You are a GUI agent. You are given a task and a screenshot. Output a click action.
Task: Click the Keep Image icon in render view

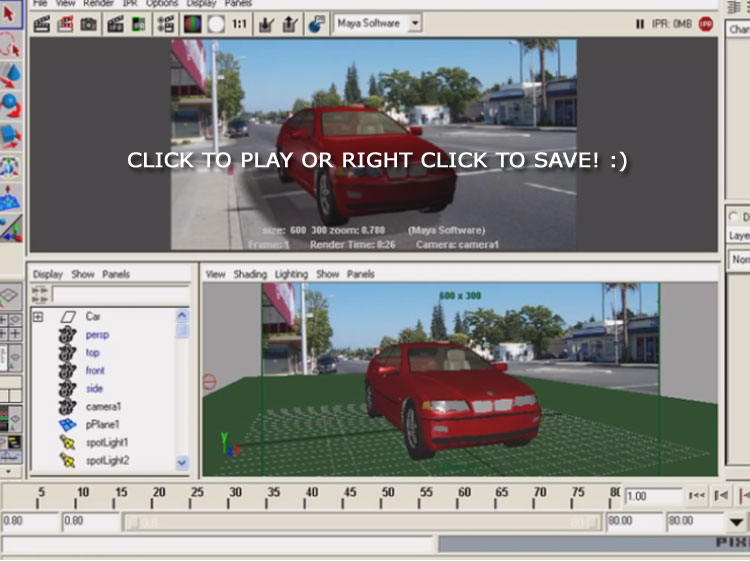pyautogui.click(x=267, y=23)
